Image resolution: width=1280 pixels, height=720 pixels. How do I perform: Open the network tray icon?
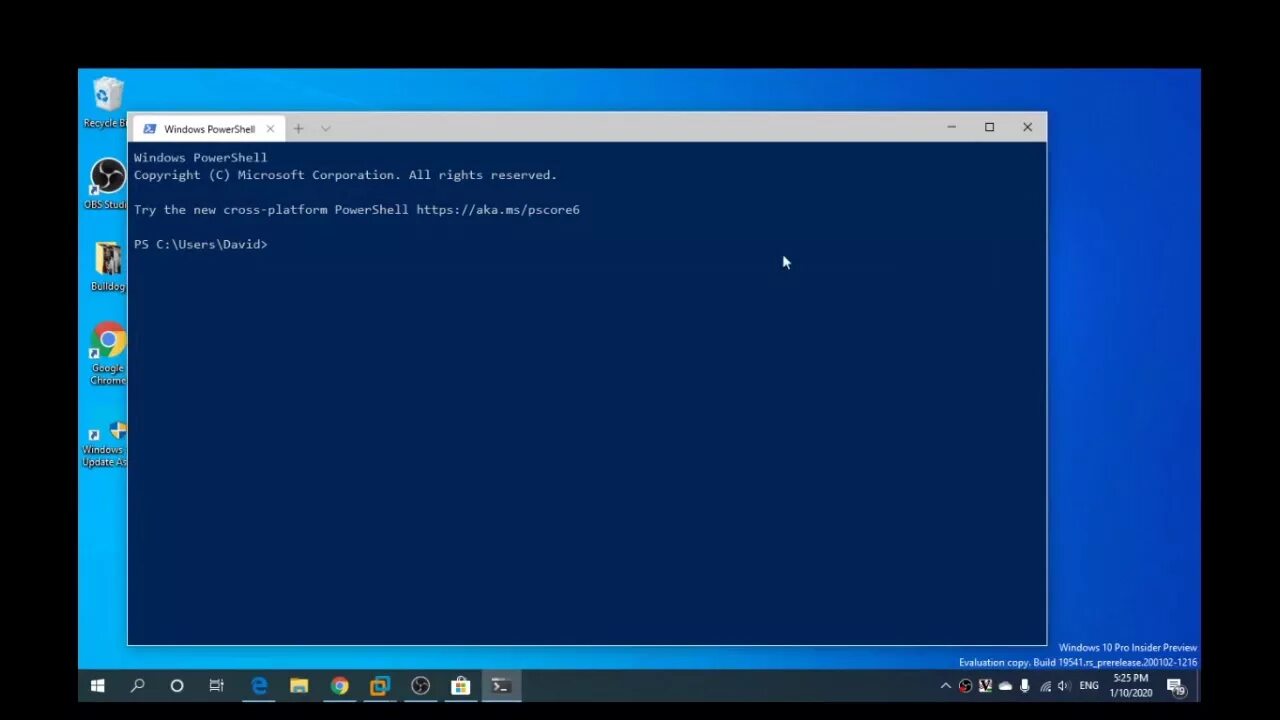[x=1045, y=686]
